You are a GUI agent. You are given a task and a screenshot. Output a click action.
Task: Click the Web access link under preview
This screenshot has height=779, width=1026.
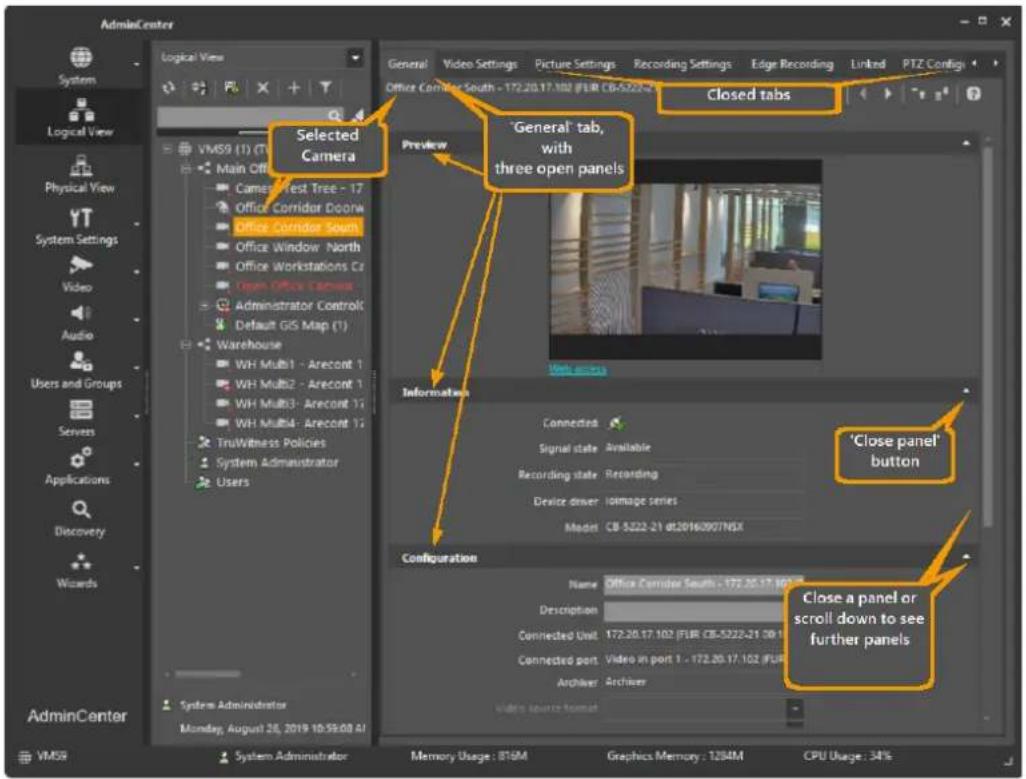coord(577,370)
